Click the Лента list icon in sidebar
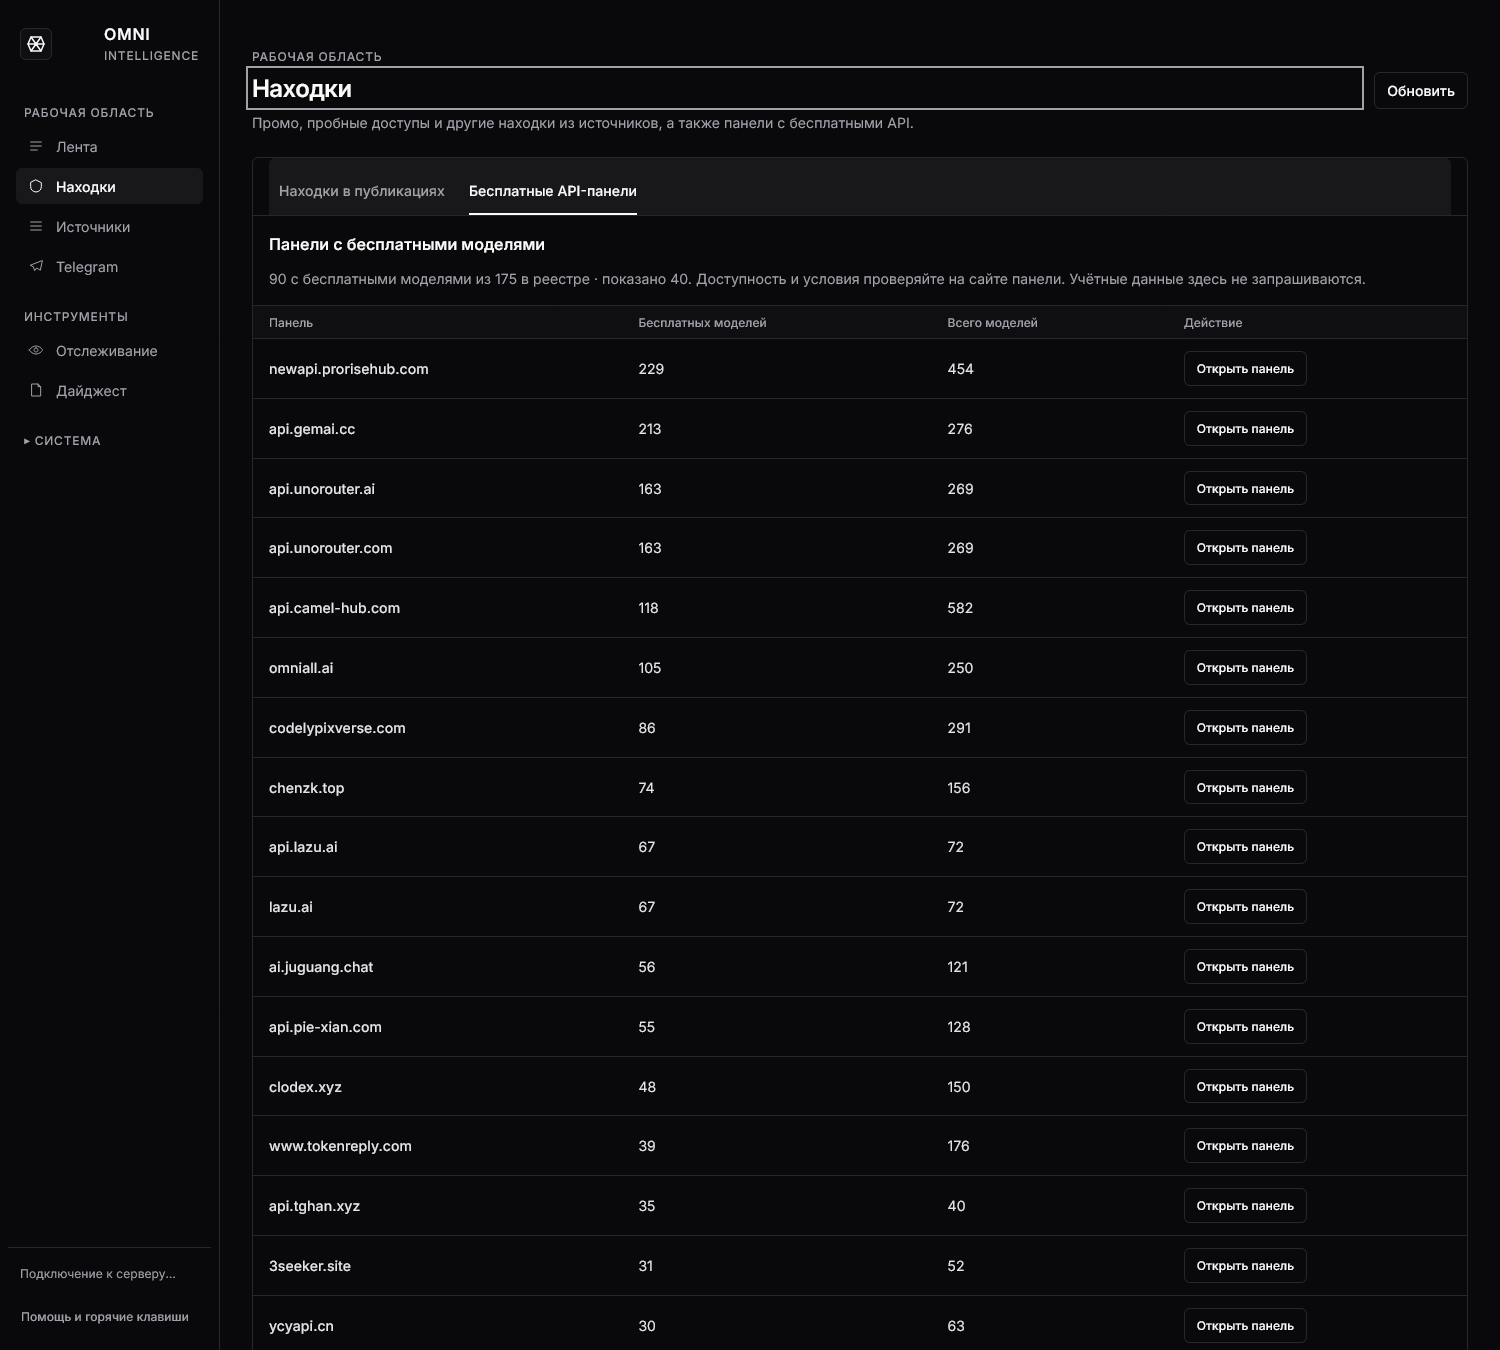 pos(36,147)
